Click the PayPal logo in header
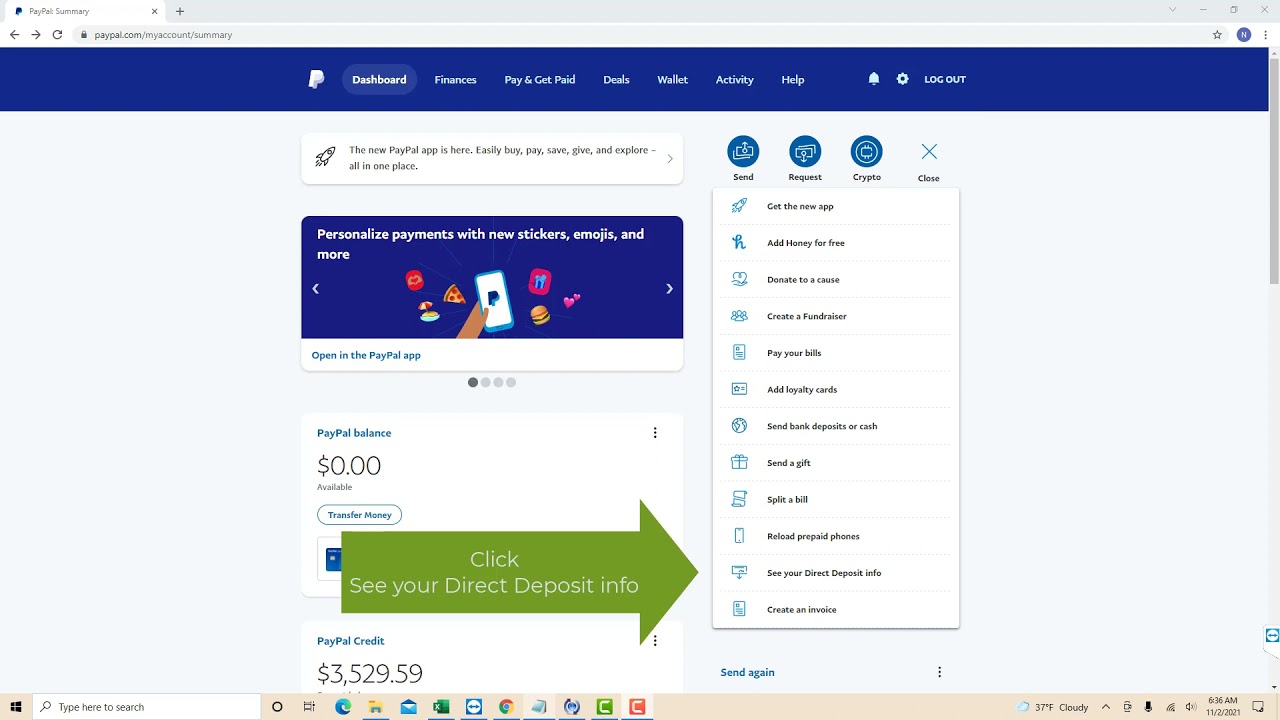 click(x=316, y=79)
